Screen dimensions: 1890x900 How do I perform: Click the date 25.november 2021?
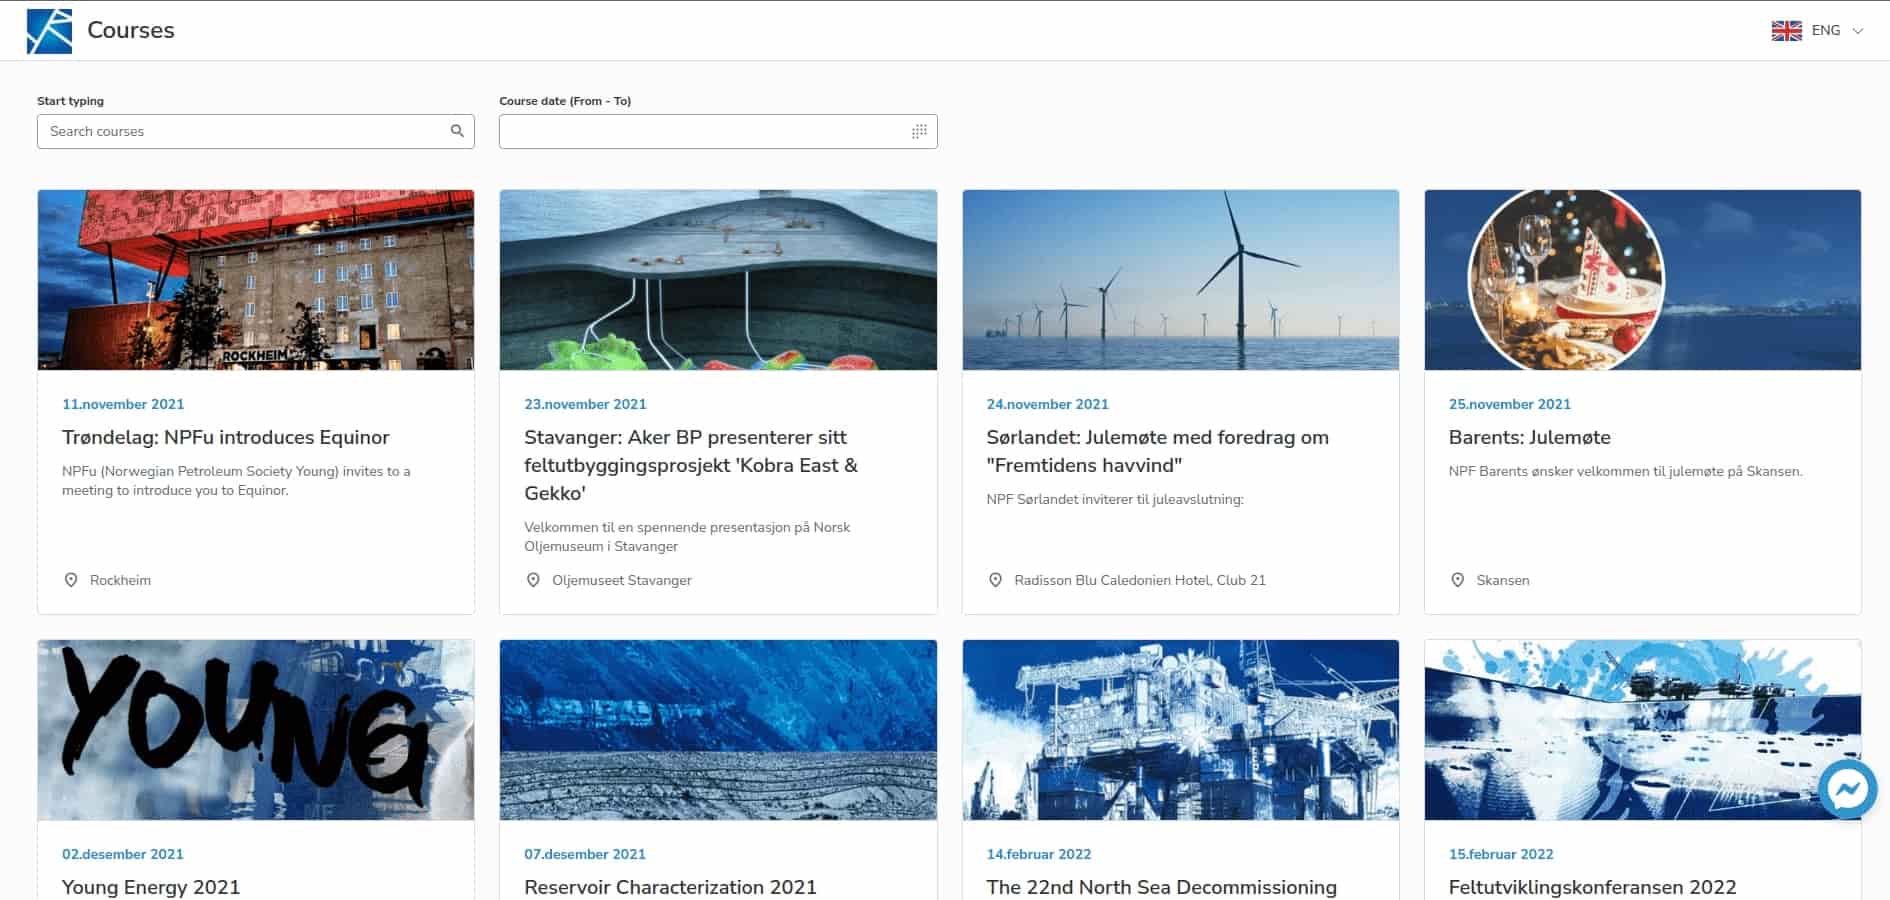tap(1510, 404)
